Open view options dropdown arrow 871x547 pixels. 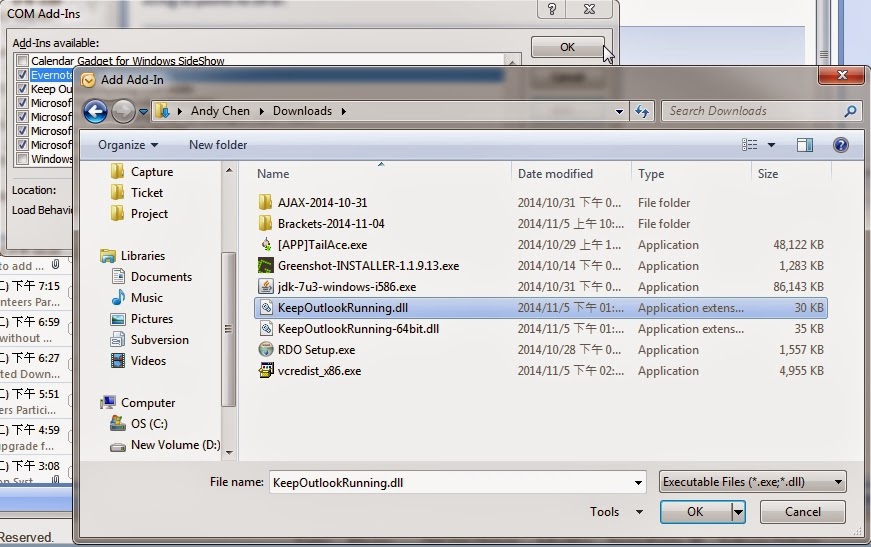pos(771,145)
